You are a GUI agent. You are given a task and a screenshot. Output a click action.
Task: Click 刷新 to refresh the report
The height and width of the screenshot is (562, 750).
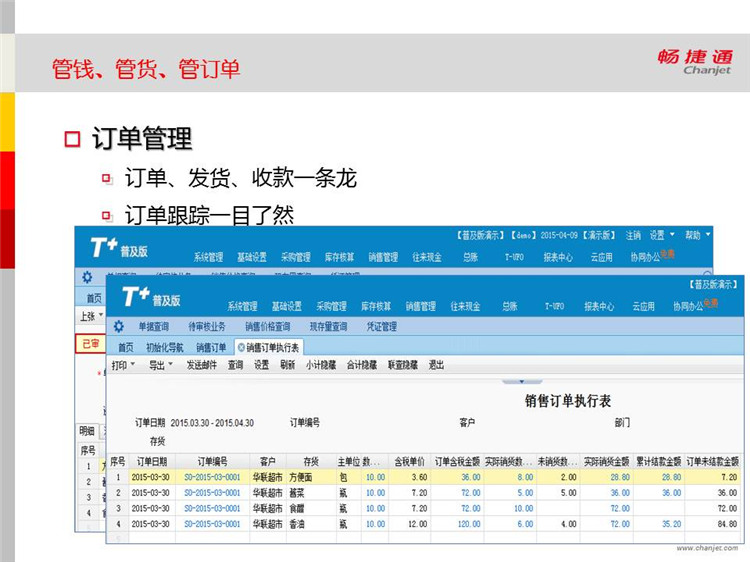point(287,365)
